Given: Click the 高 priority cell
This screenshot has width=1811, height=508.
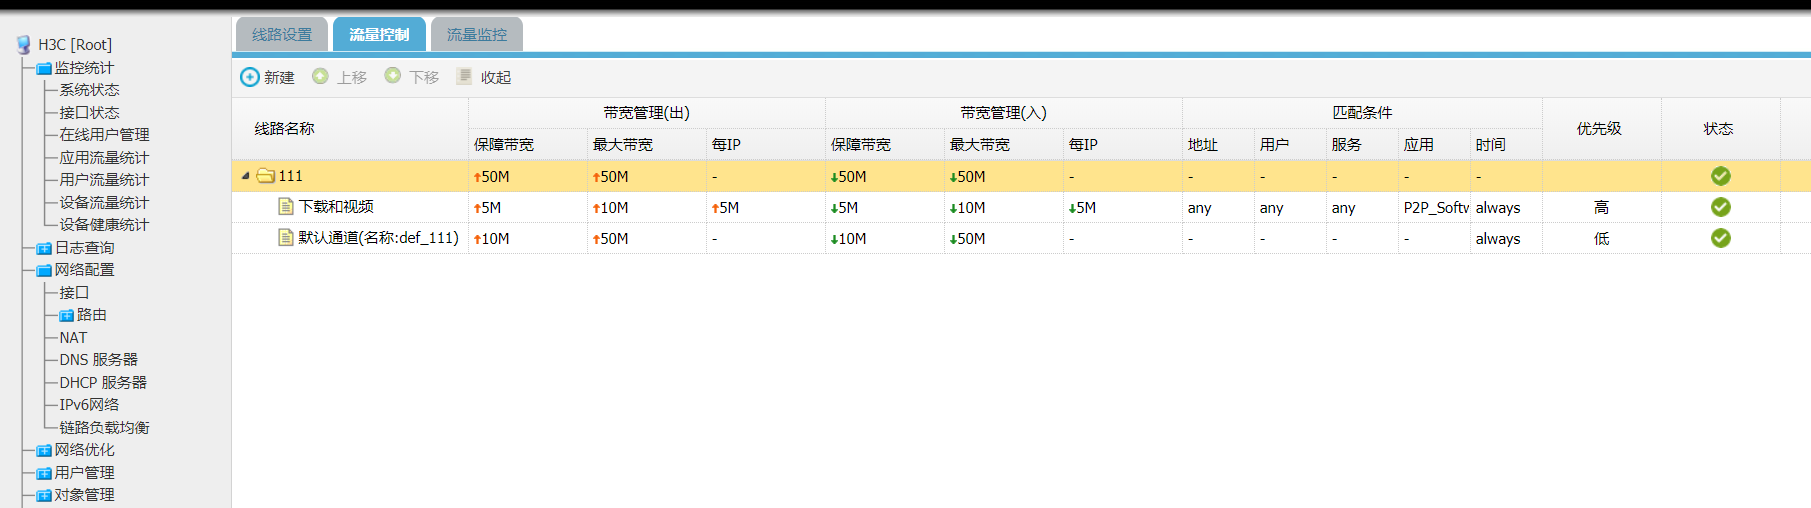Looking at the screenshot, I should click(1601, 207).
